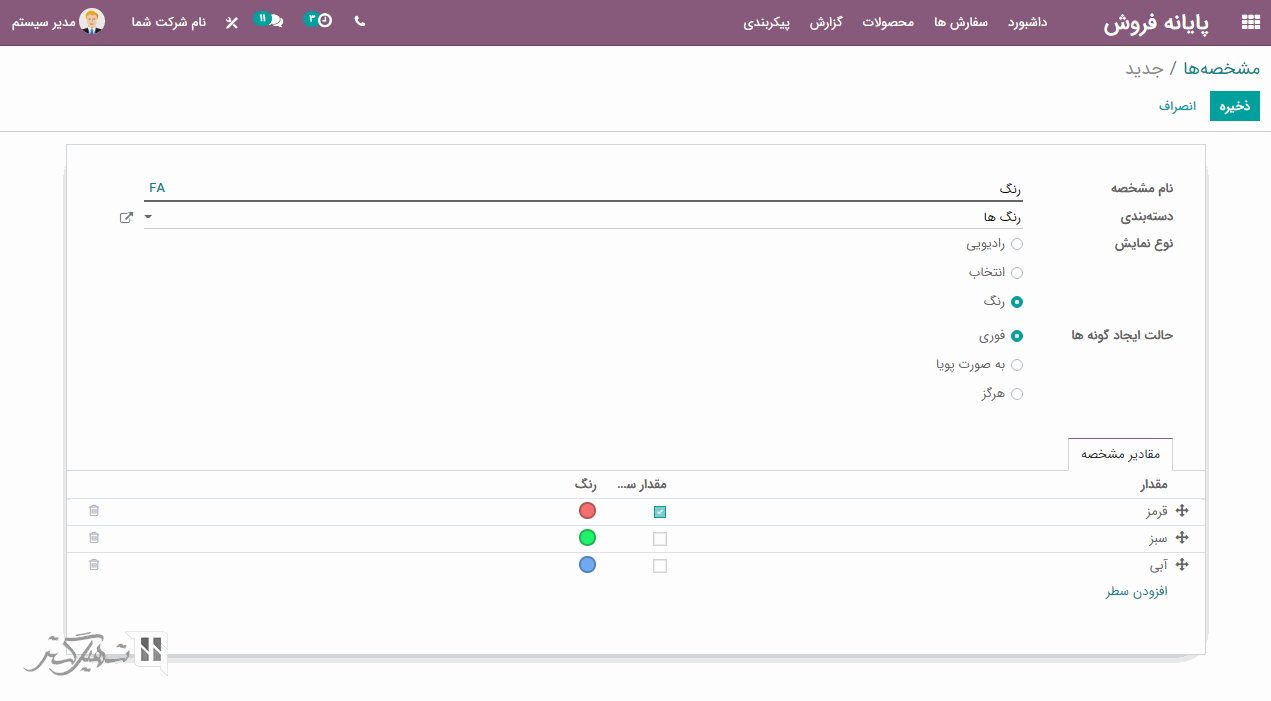Delete the آبی row with trash icon
Image resolution: width=1271 pixels, height=701 pixels.
pos(94,565)
